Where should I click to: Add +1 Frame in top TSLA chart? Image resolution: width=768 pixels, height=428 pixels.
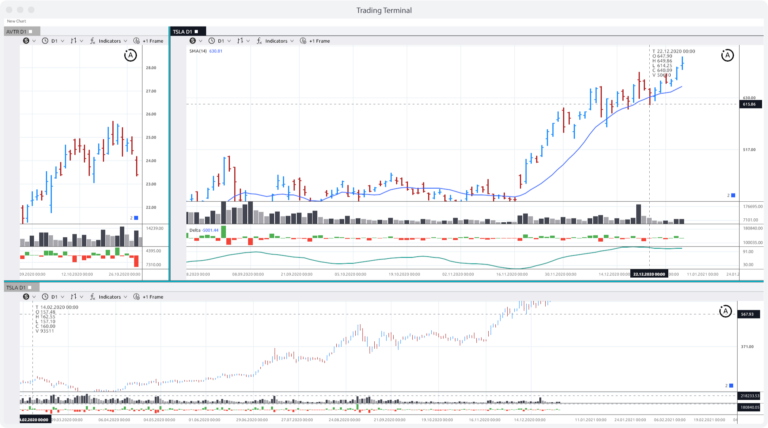[x=318, y=41]
